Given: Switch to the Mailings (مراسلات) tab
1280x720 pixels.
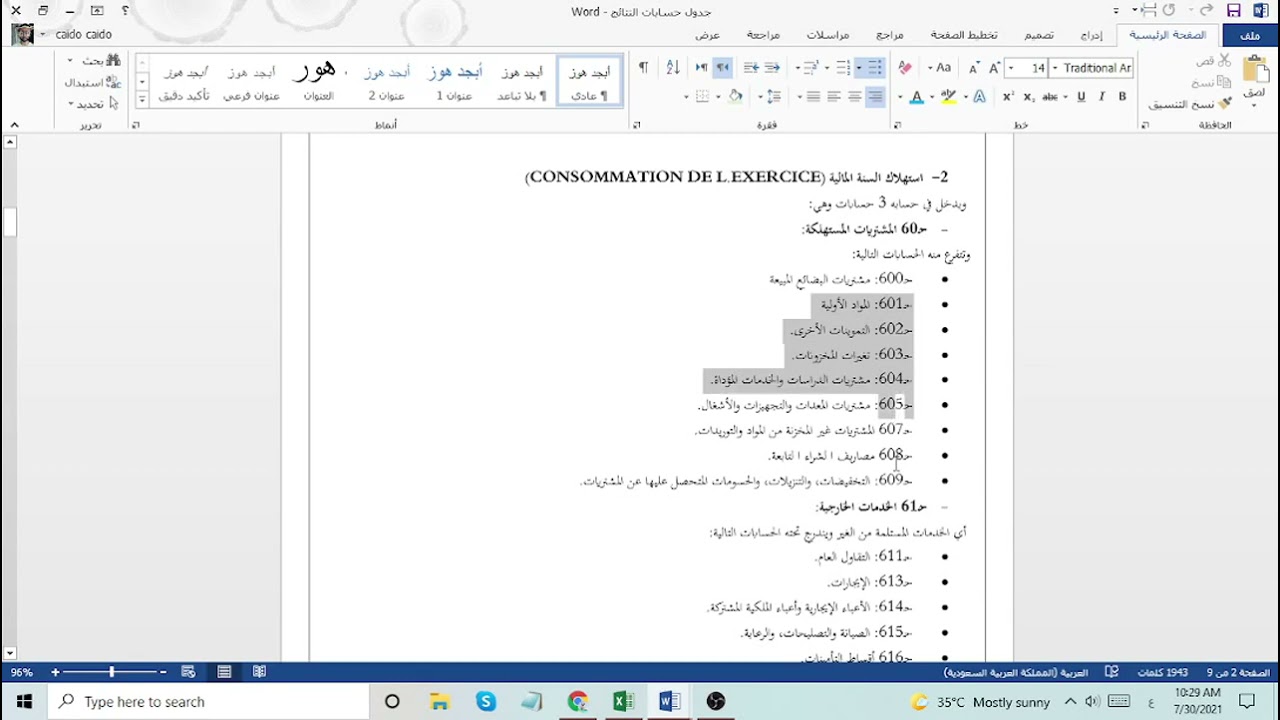Looking at the screenshot, I should tap(828, 35).
